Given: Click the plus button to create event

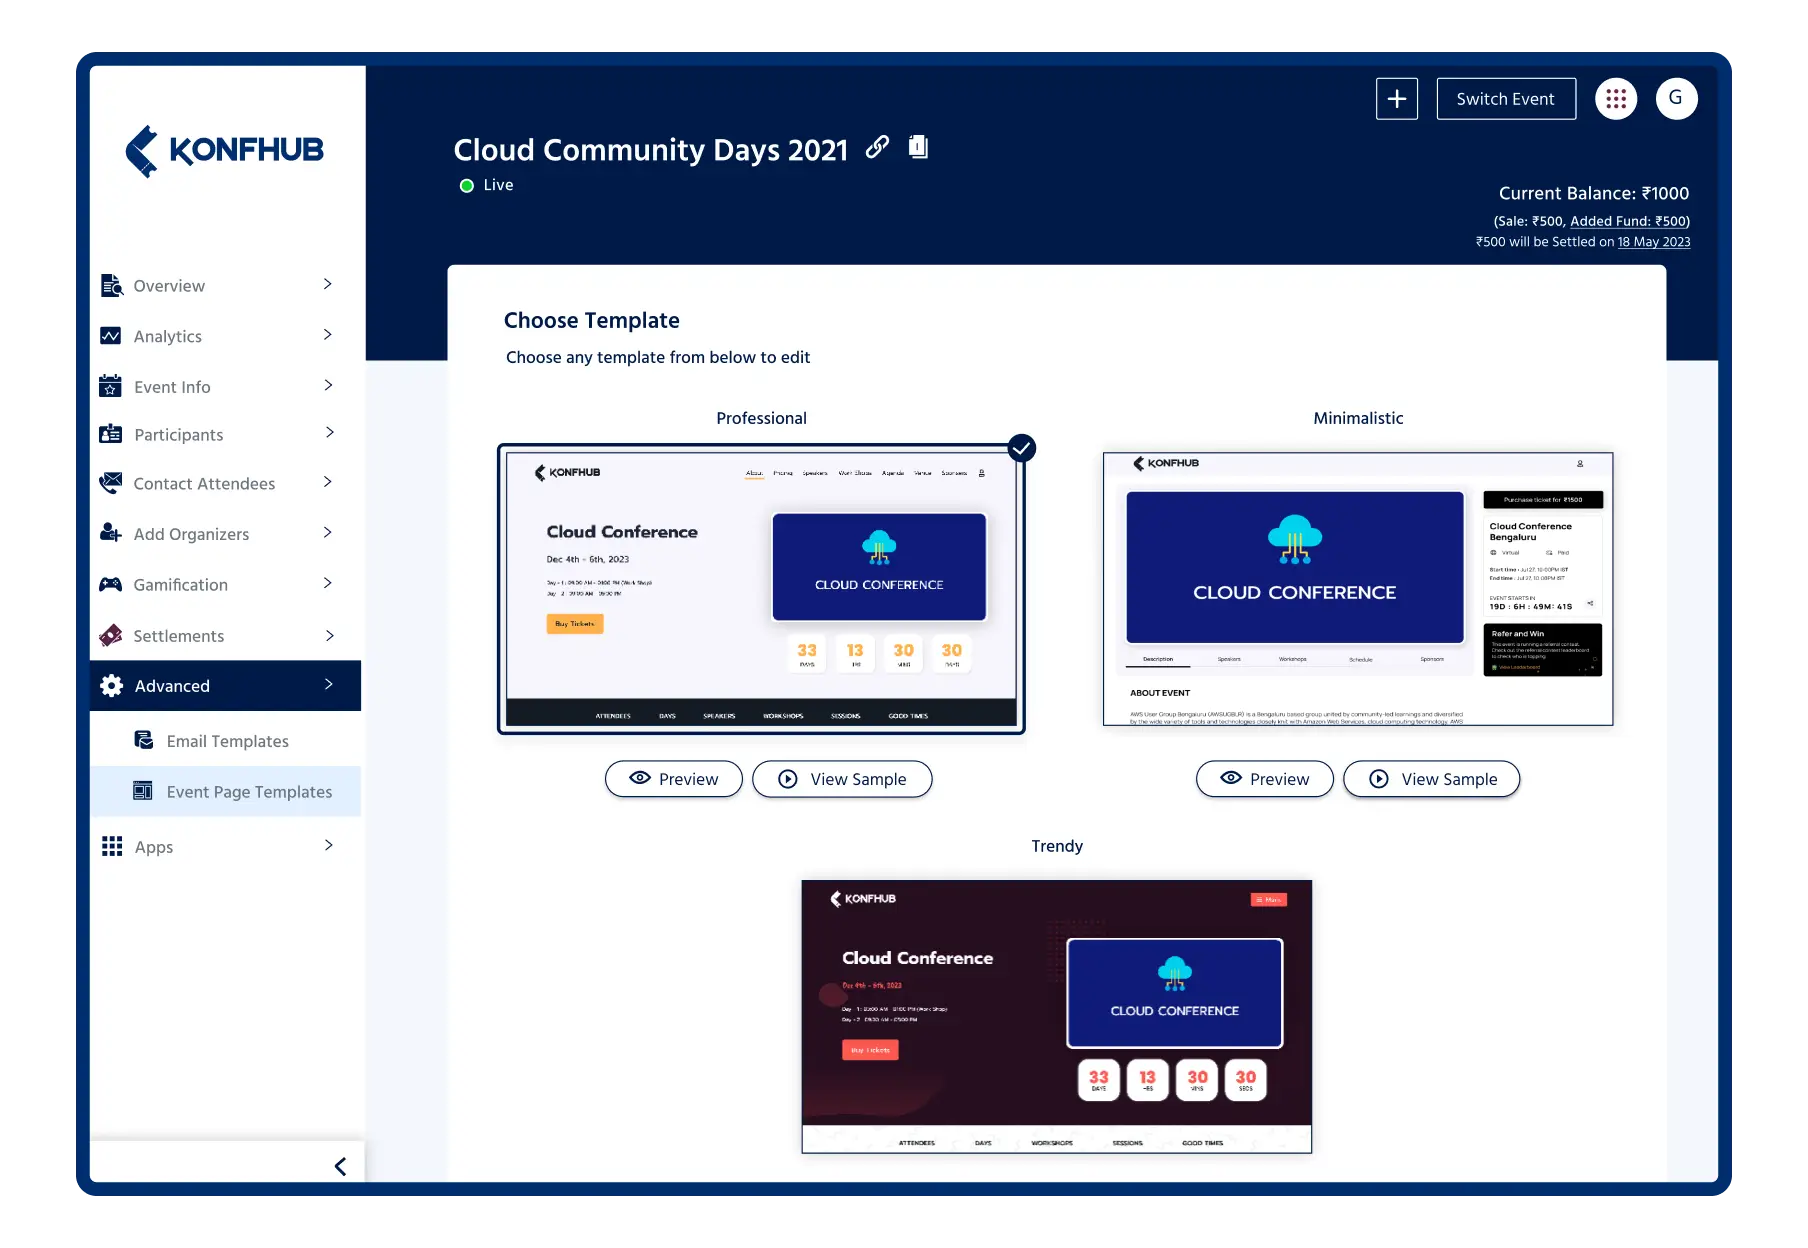Looking at the screenshot, I should (x=1397, y=99).
